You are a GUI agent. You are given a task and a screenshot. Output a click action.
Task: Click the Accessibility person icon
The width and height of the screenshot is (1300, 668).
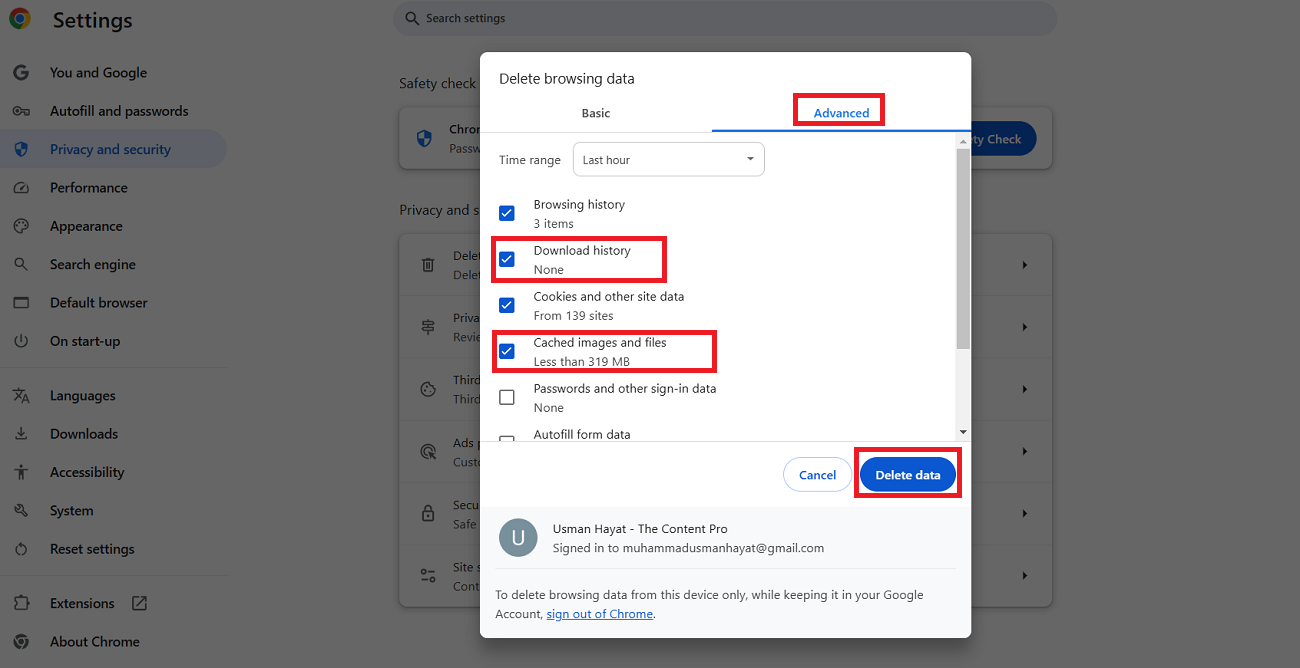[x=21, y=472]
